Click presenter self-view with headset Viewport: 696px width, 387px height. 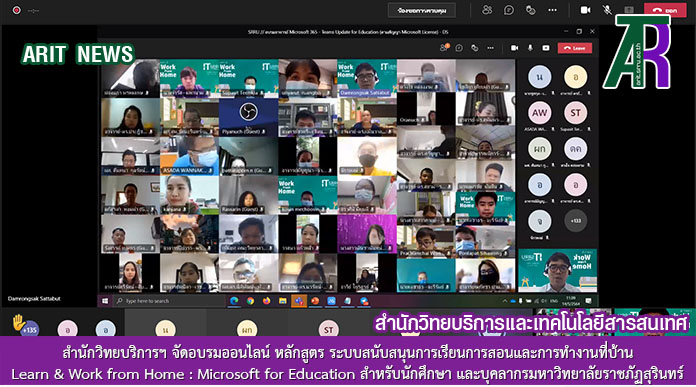pyautogui.click(x=558, y=270)
